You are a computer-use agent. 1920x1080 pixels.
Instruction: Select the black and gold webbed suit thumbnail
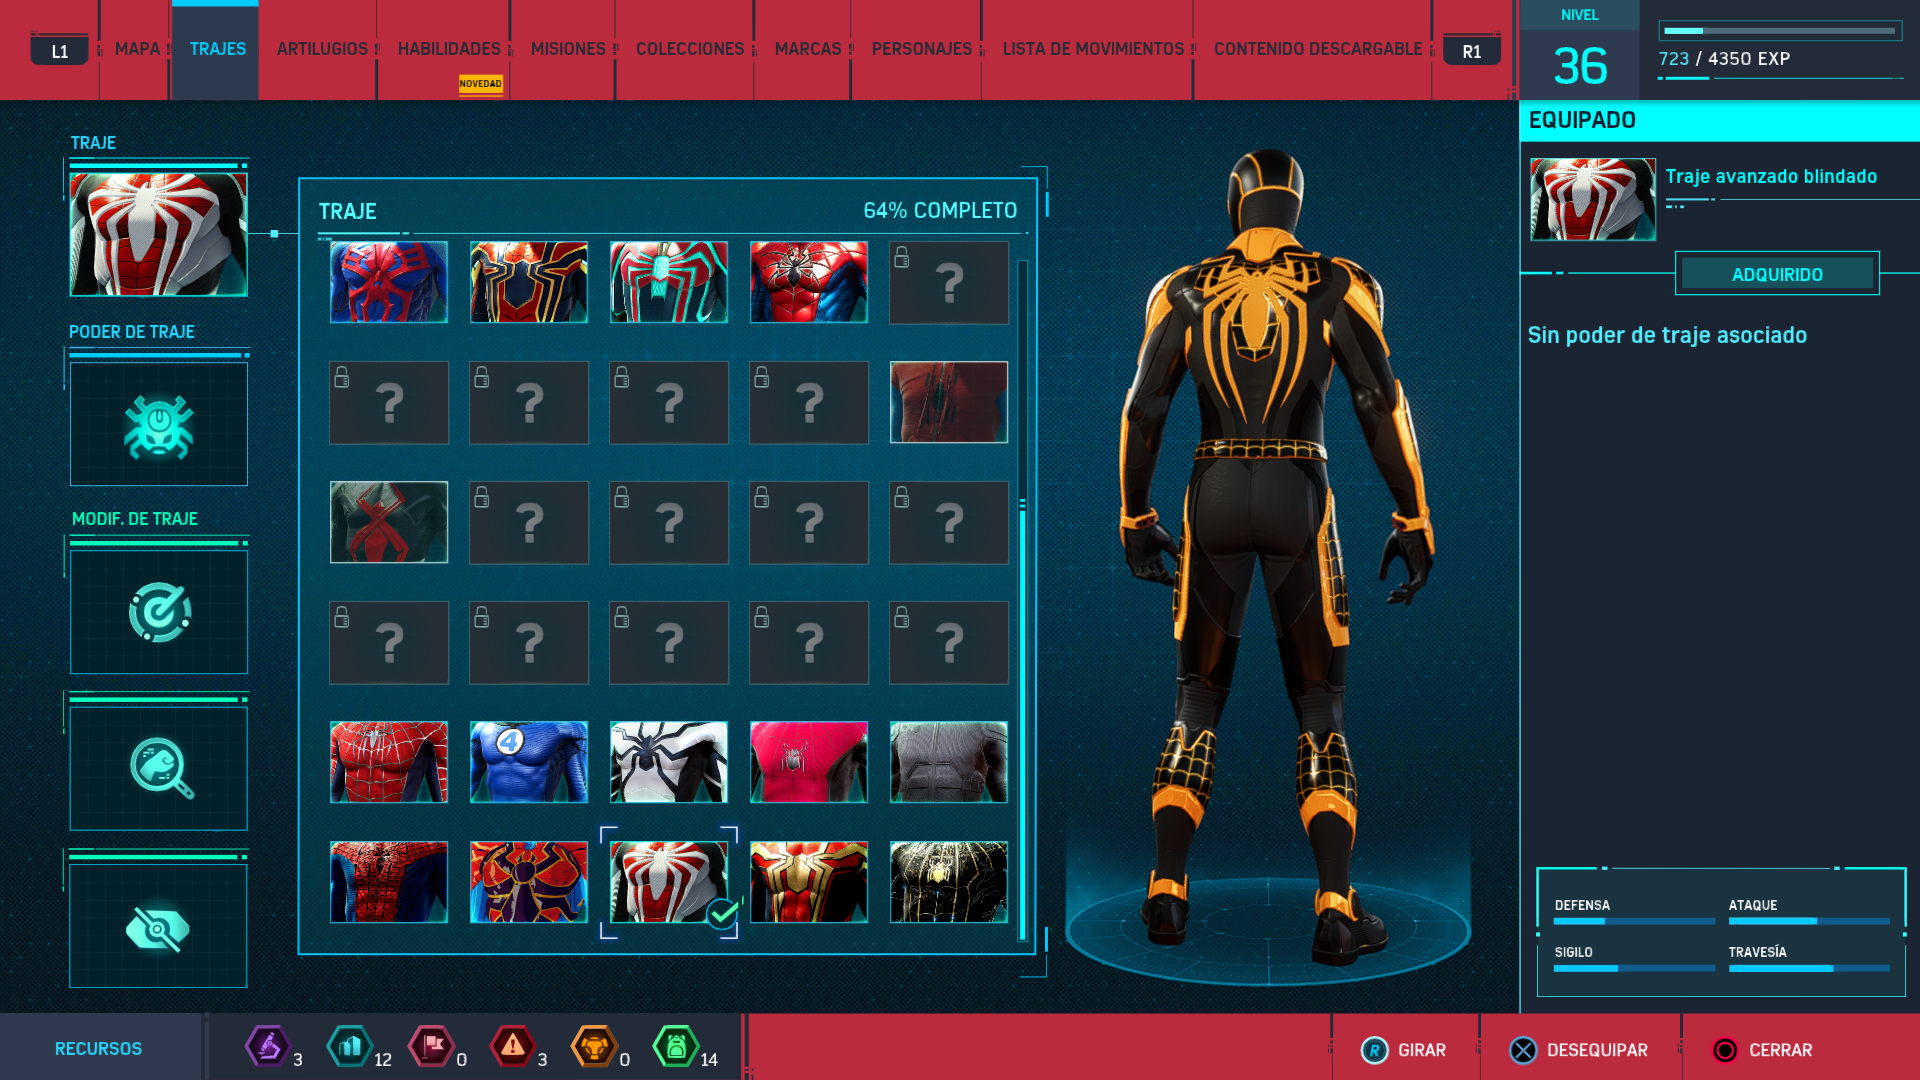[x=949, y=882]
